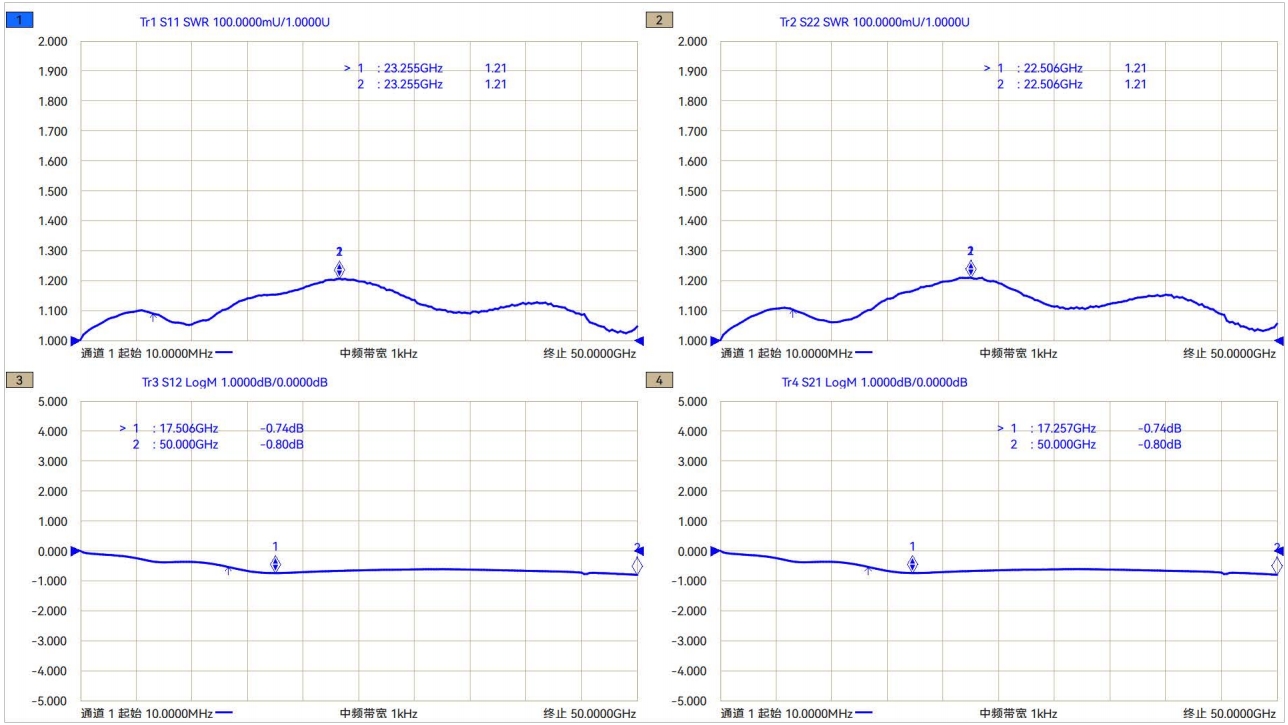Switch to window 4 number badge
The height and width of the screenshot is (725, 1288).
660,380
